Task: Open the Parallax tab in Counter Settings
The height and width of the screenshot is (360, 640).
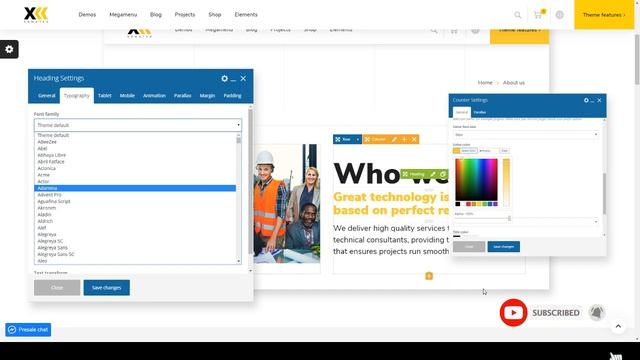Action: point(480,112)
